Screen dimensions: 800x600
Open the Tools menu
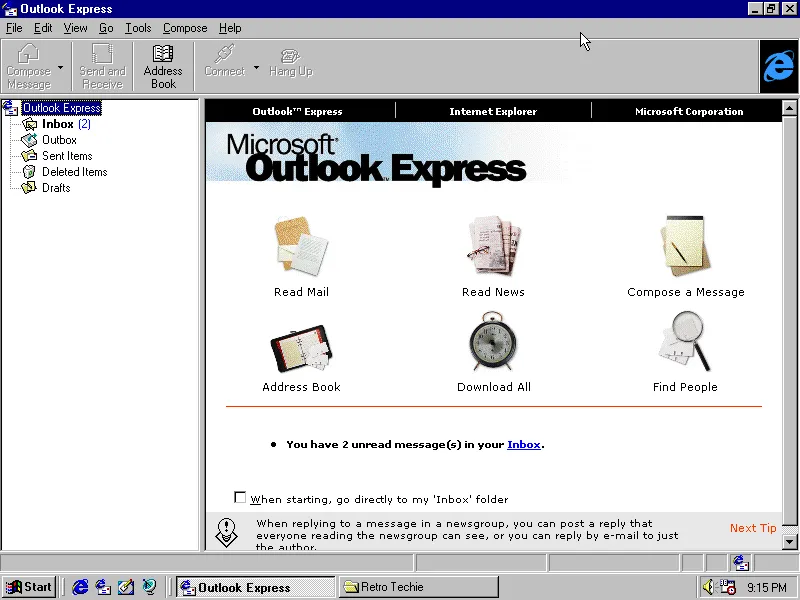(x=138, y=28)
